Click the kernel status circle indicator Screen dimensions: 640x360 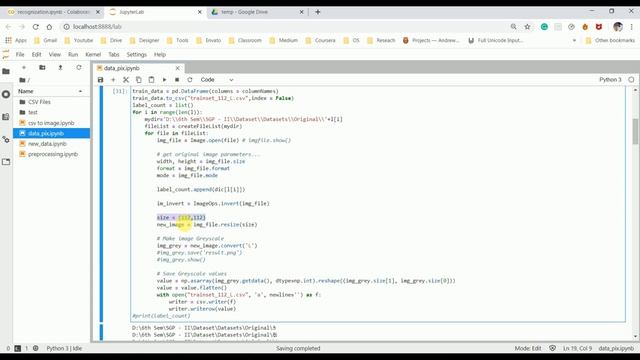631,80
